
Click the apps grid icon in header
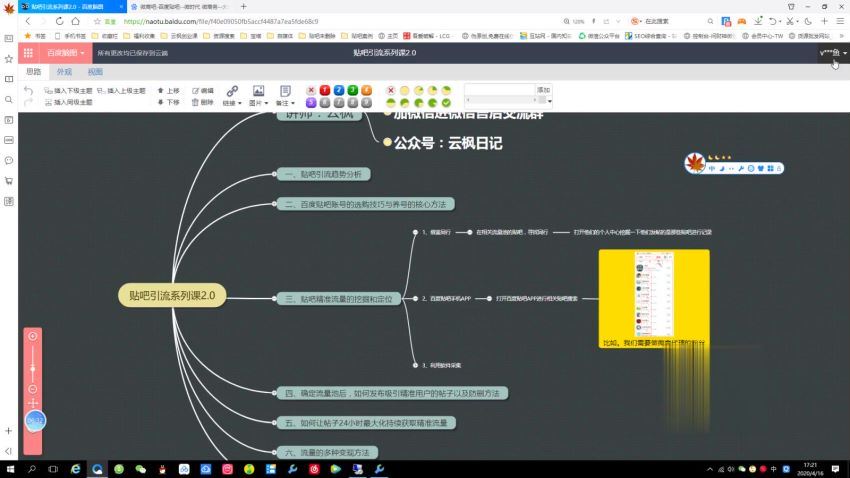(x=28, y=53)
